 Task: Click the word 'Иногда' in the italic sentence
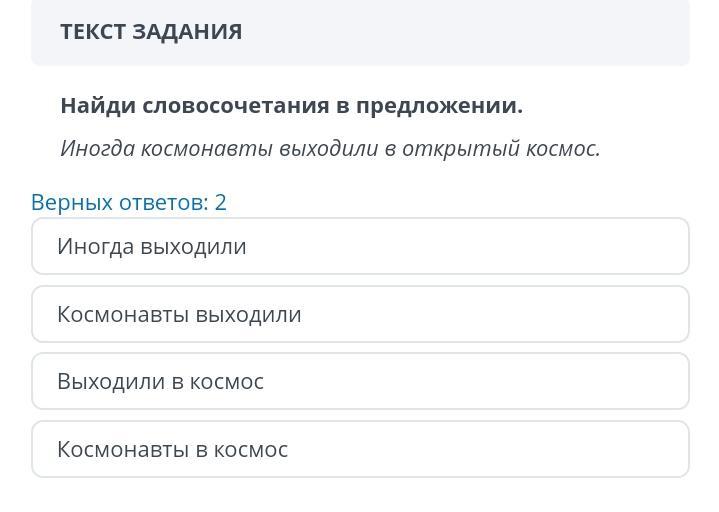click(x=98, y=149)
